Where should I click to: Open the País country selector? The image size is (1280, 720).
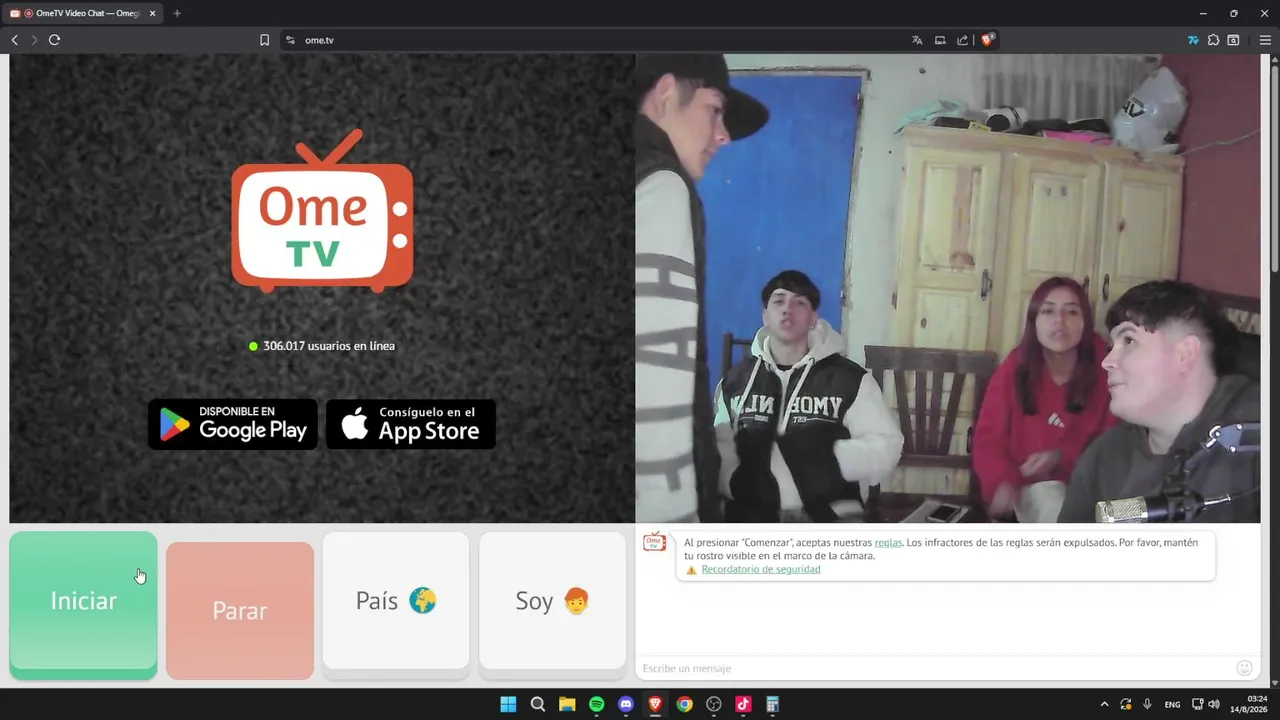(396, 600)
